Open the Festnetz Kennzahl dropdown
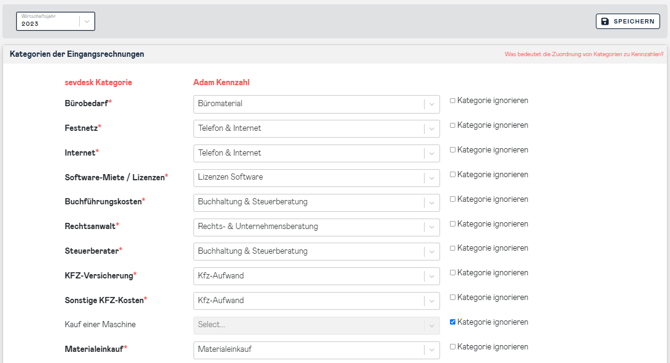Screen dimensions: 670x363 coord(316,129)
